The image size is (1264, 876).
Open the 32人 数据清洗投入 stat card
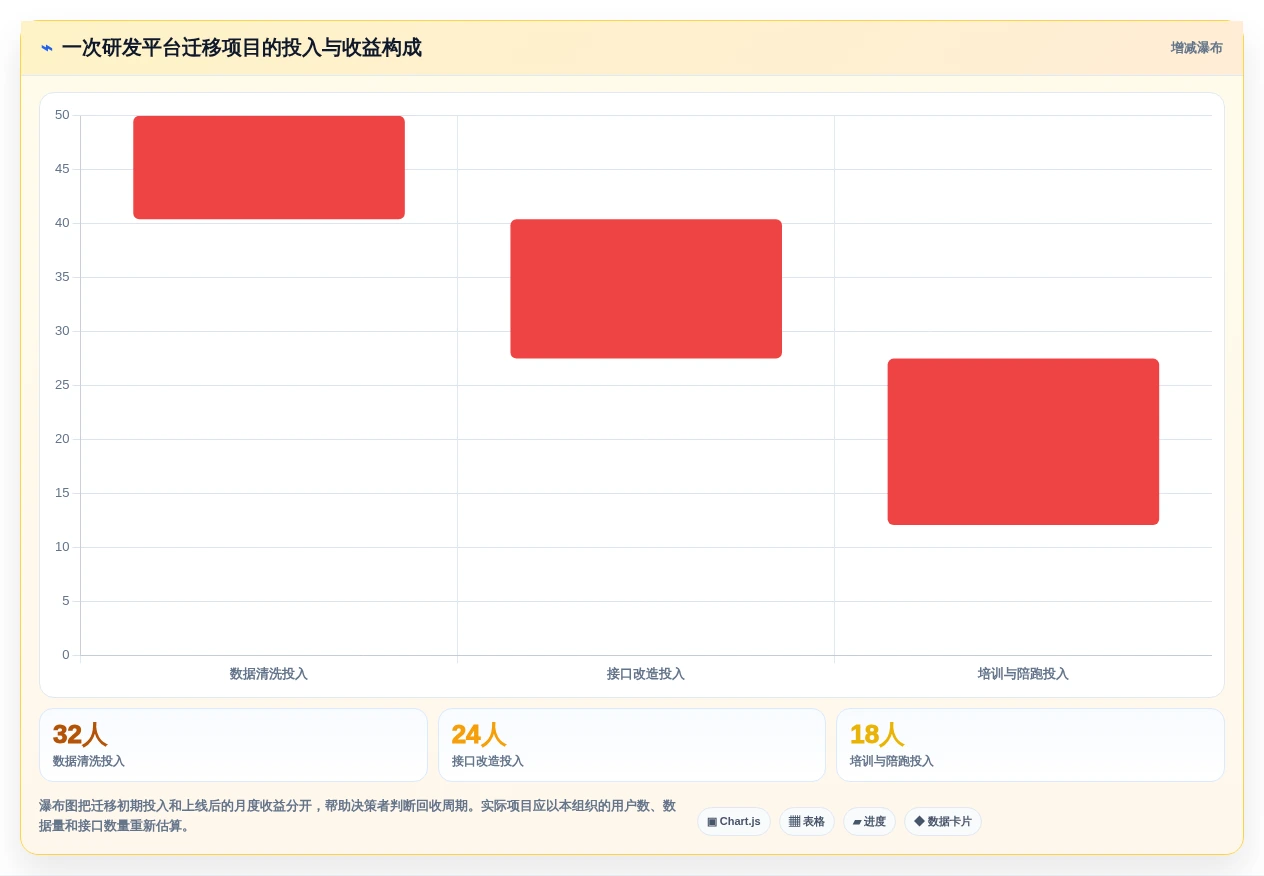(233, 745)
